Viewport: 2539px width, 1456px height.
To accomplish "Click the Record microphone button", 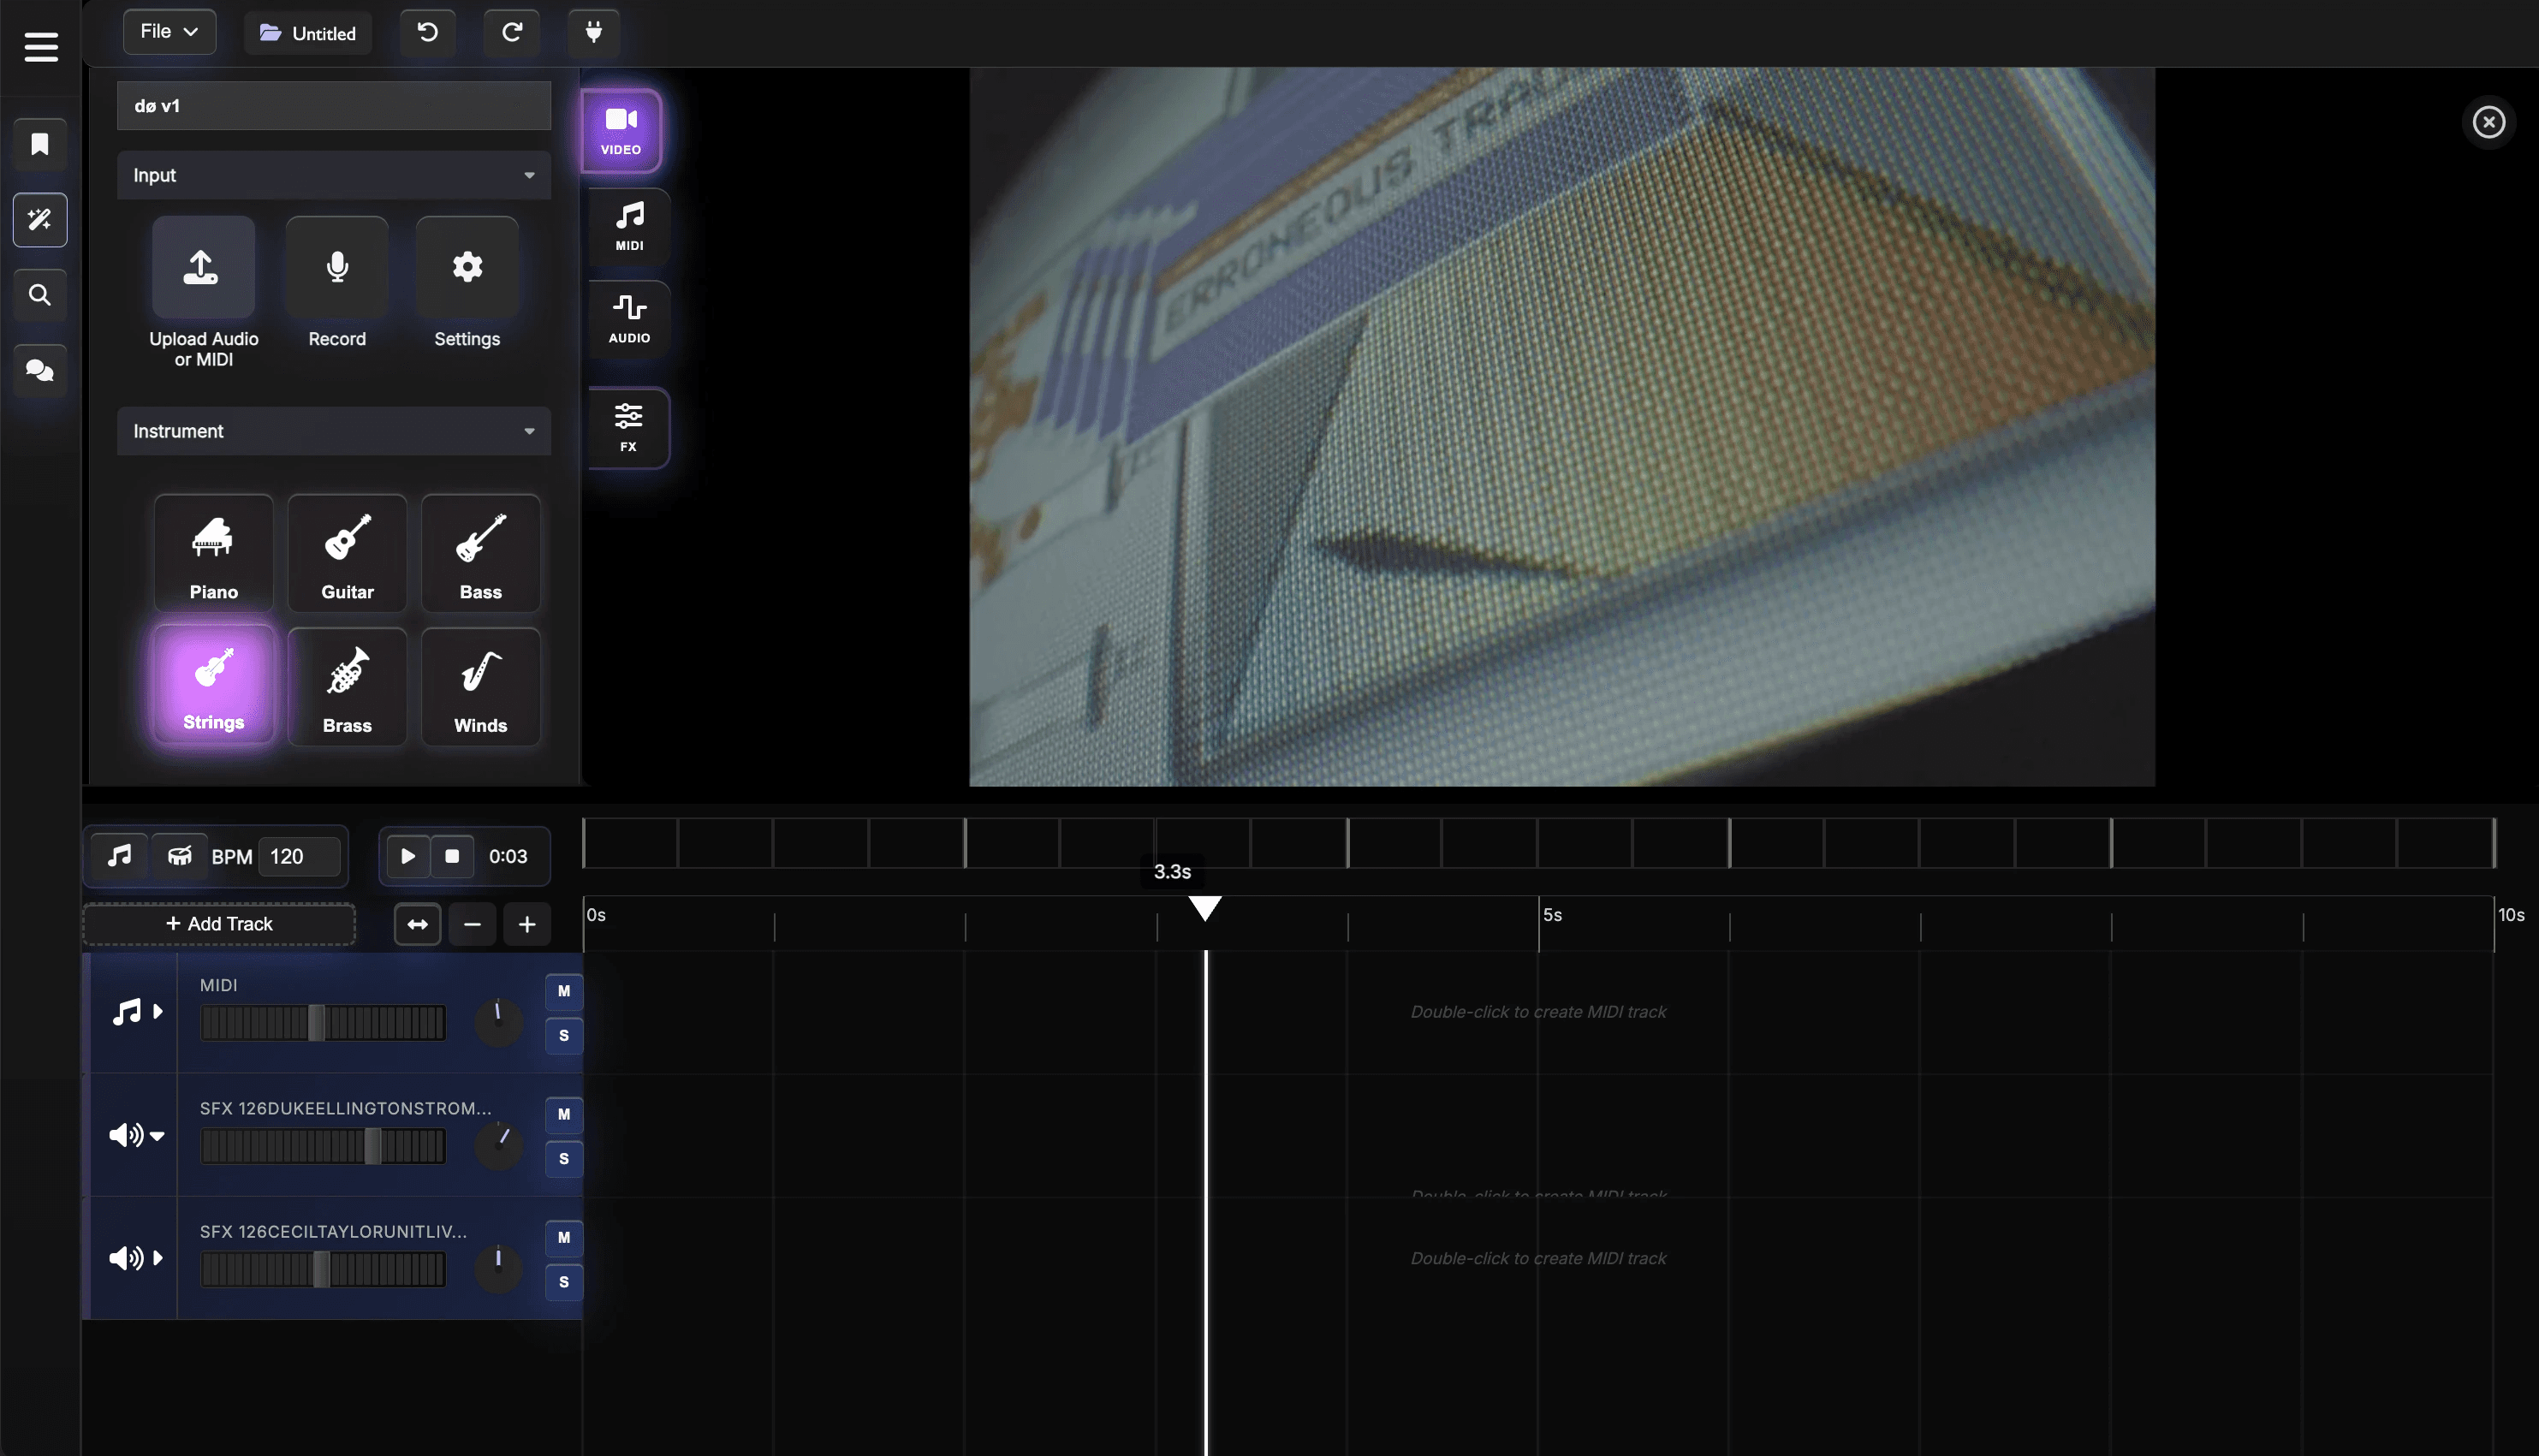I will 337,268.
